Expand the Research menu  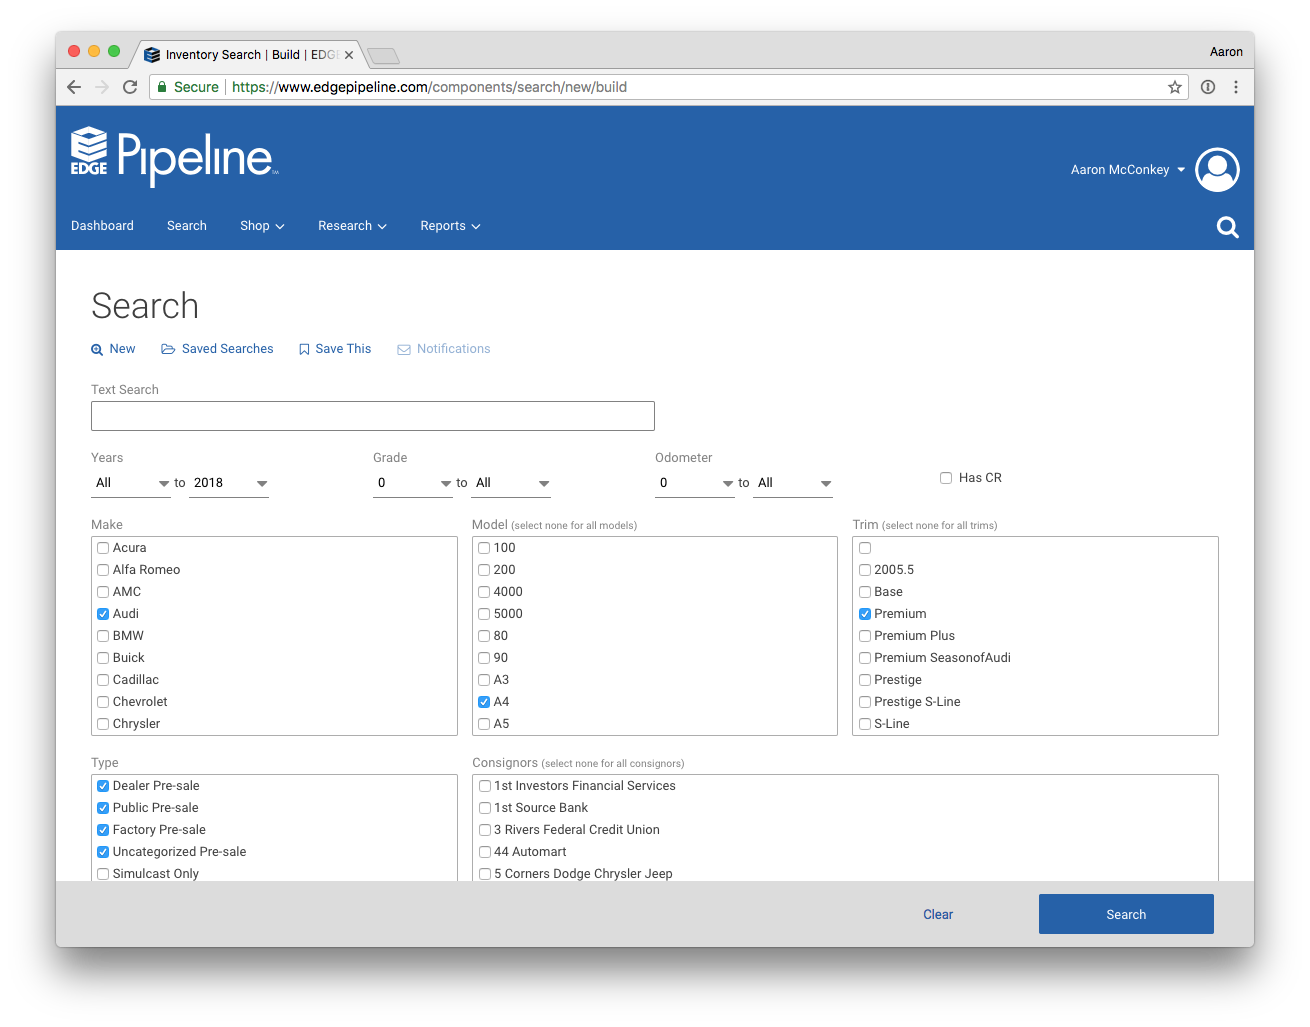click(352, 226)
